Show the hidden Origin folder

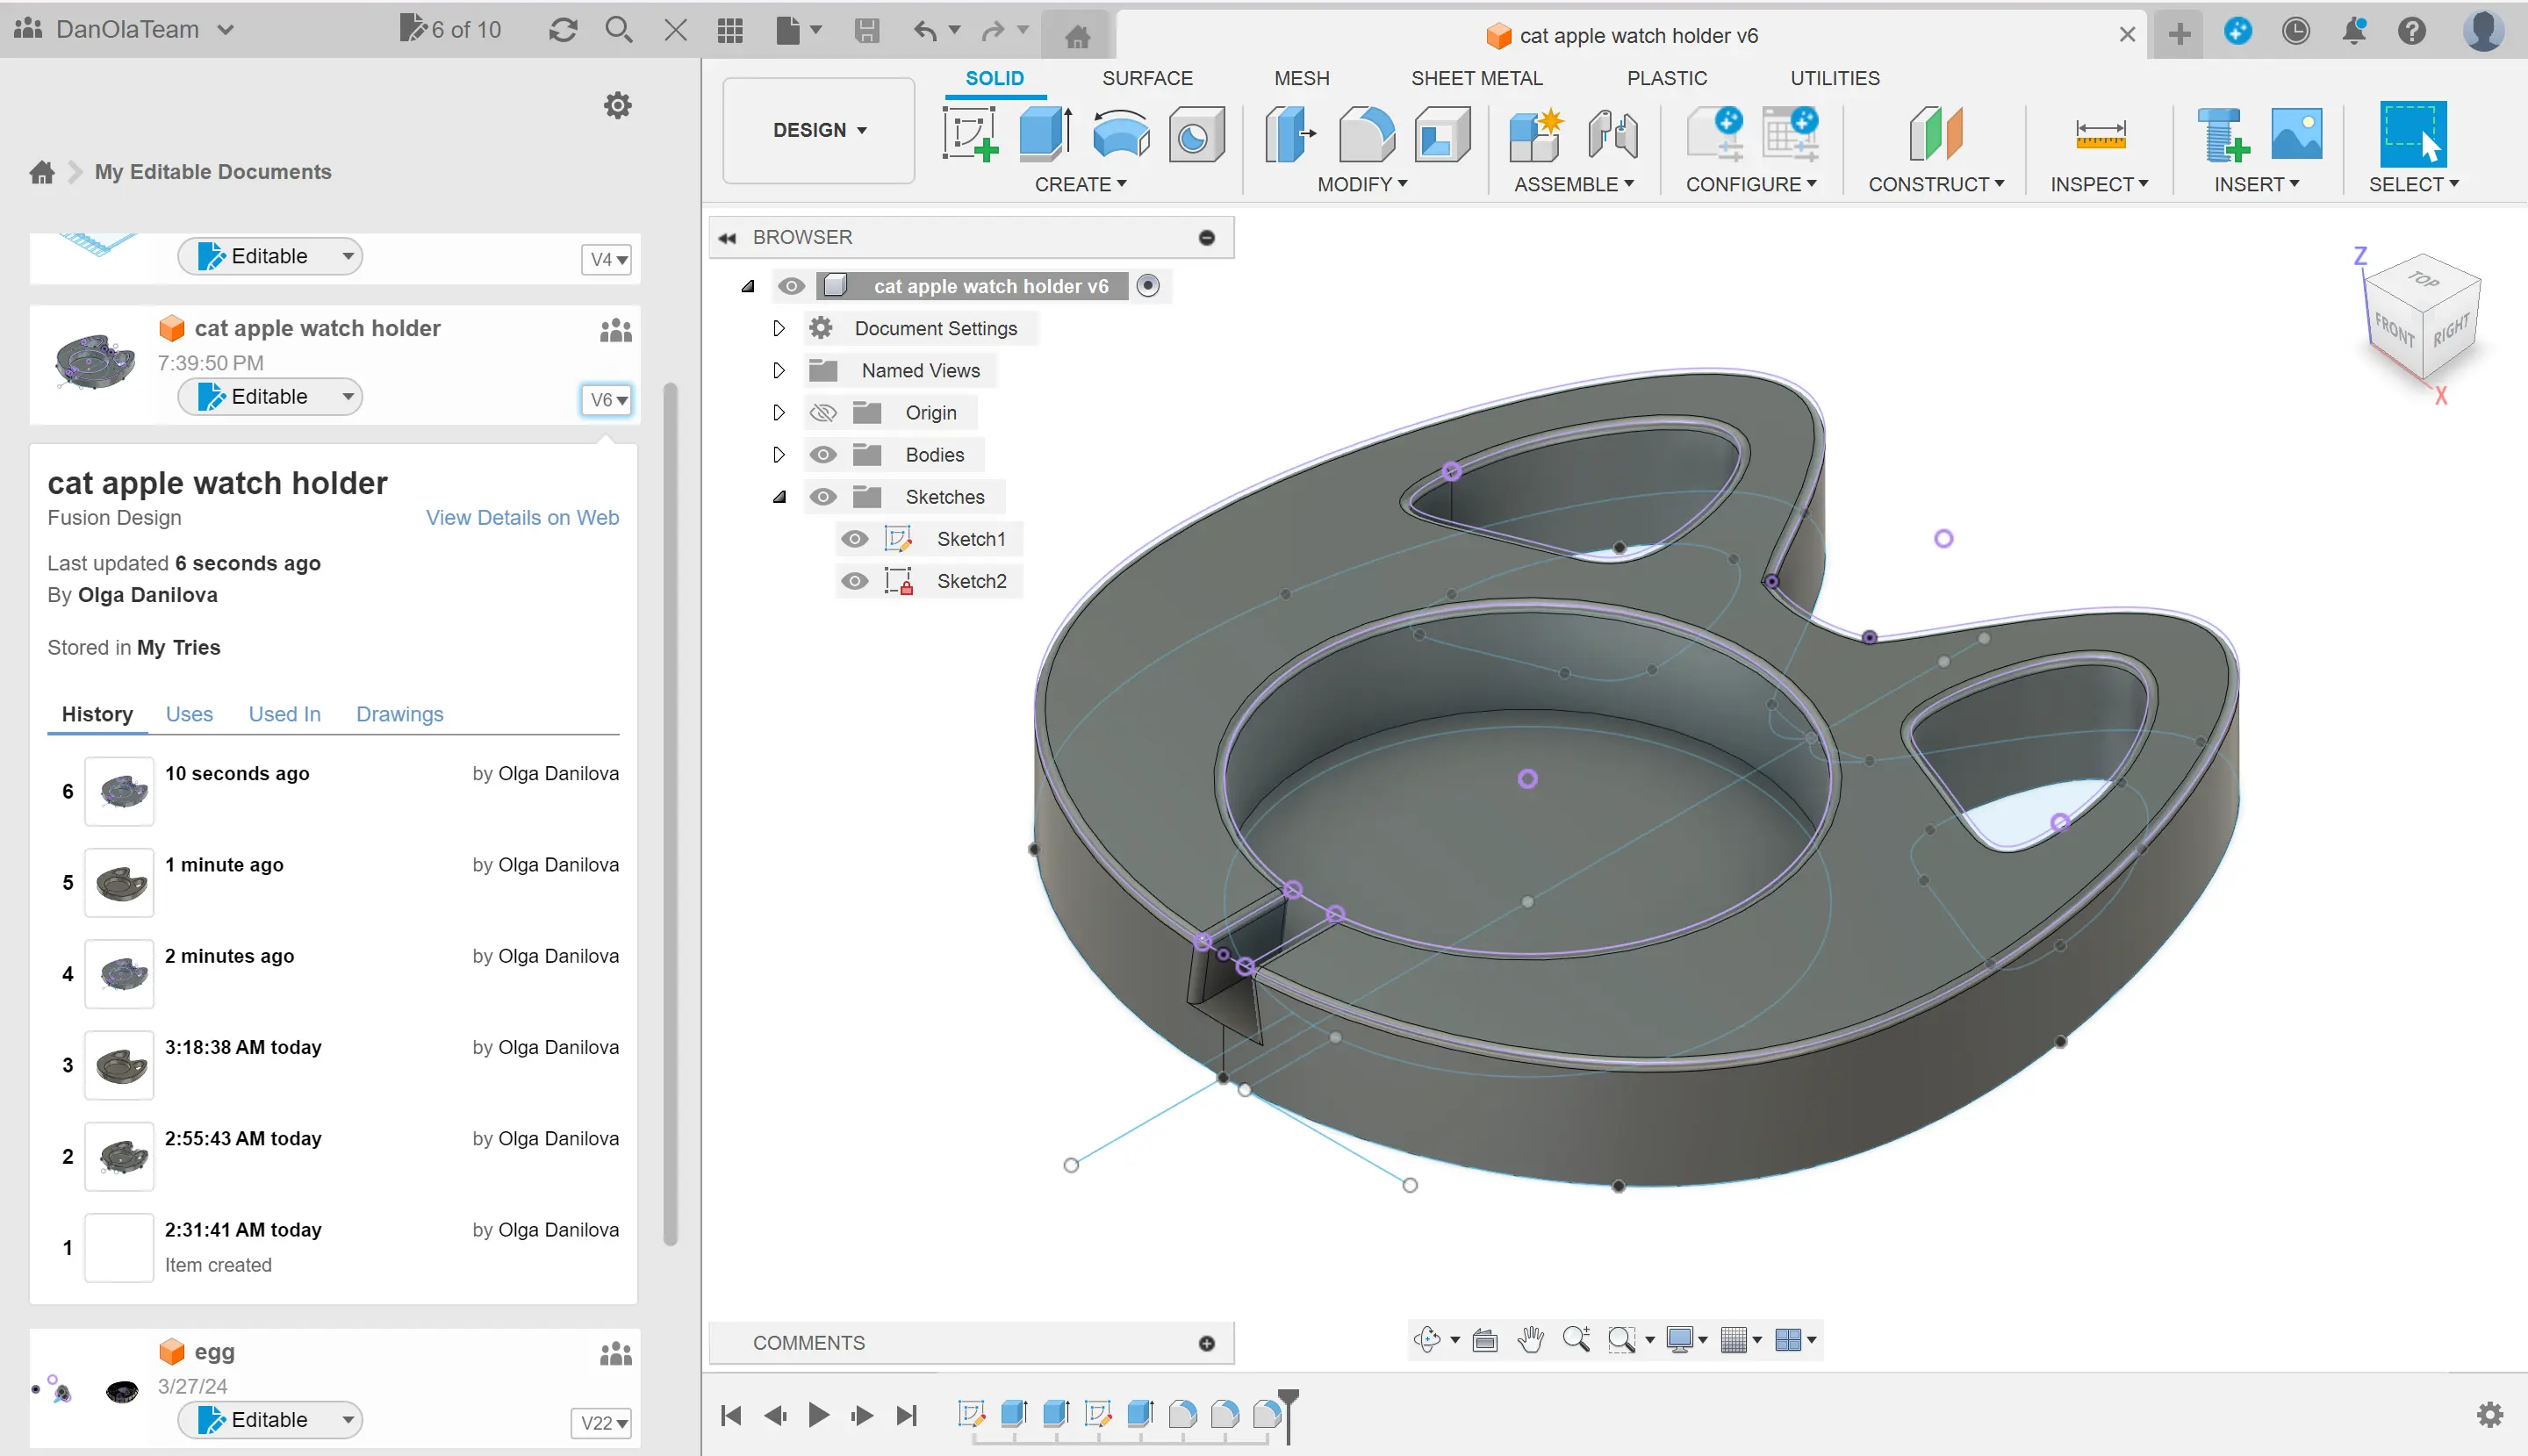823,413
